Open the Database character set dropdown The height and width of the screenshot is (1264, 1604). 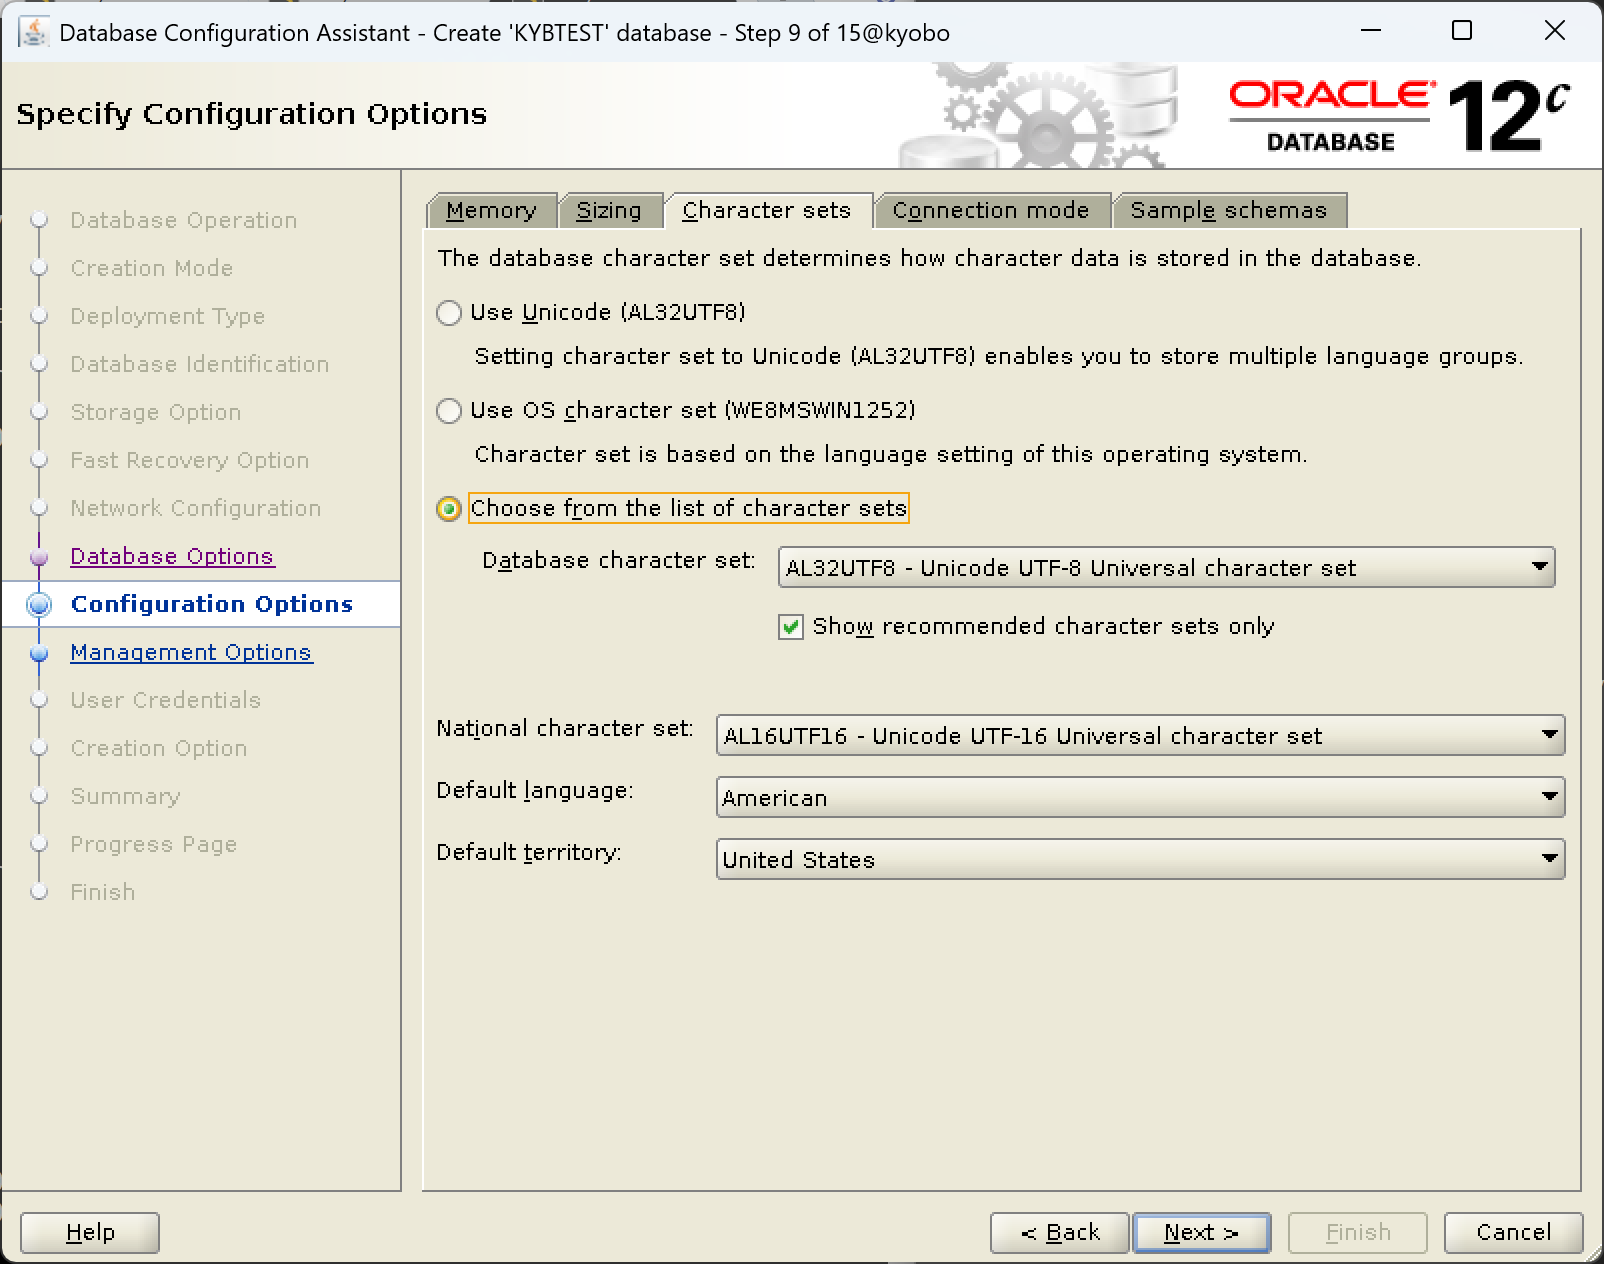pyautogui.click(x=1166, y=567)
